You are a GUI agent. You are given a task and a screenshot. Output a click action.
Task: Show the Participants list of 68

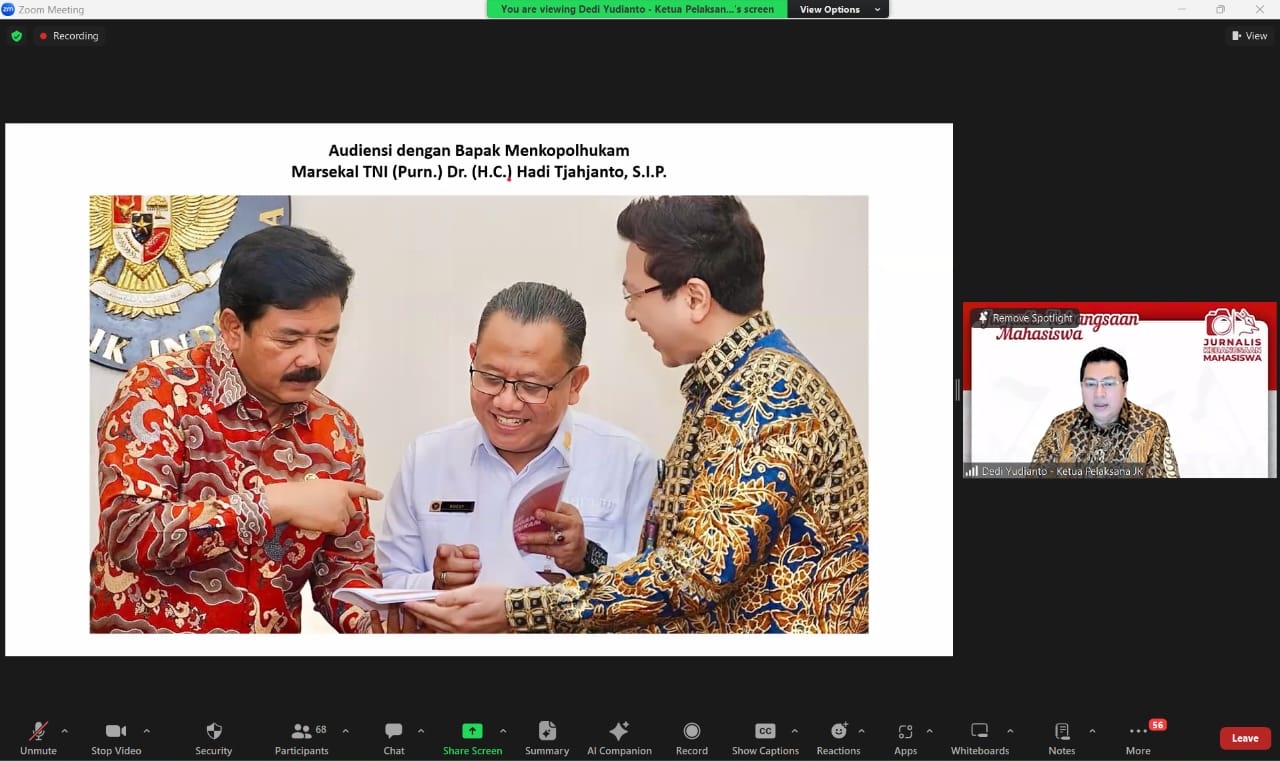[301, 737]
